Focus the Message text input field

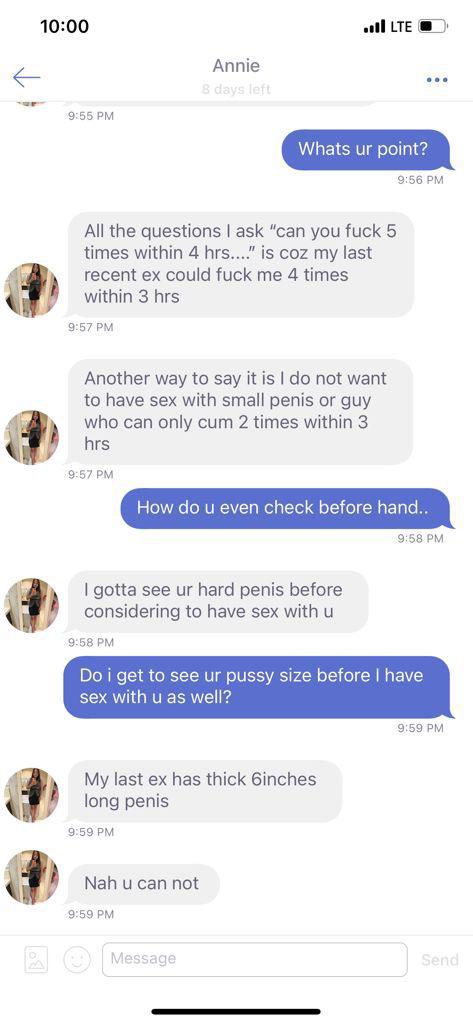point(255,959)
